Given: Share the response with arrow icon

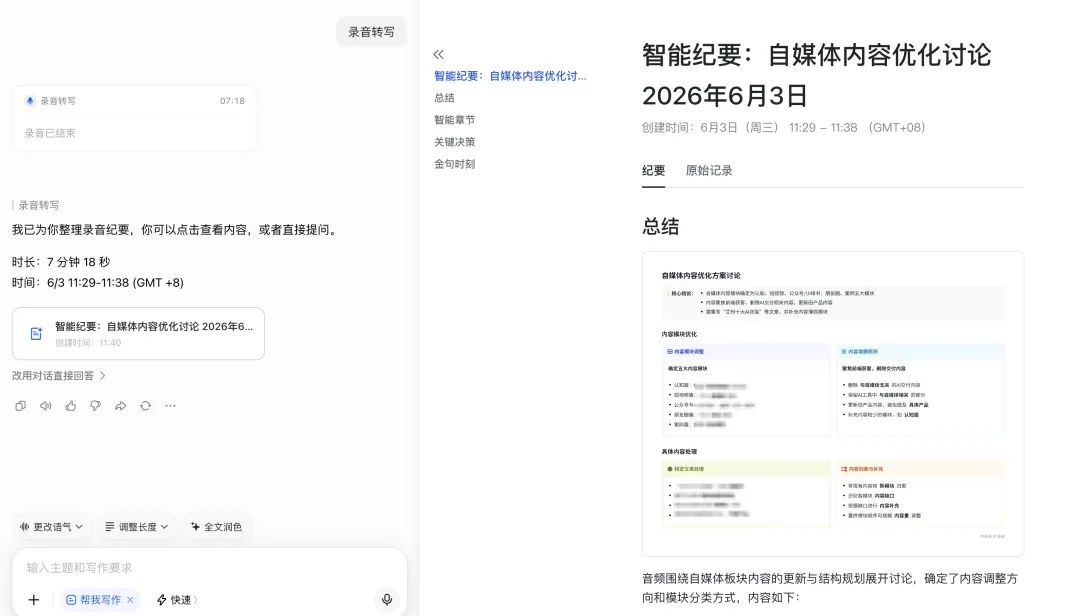Looking at the screenshot, I should pyautogui.click(x=121, y=406).
